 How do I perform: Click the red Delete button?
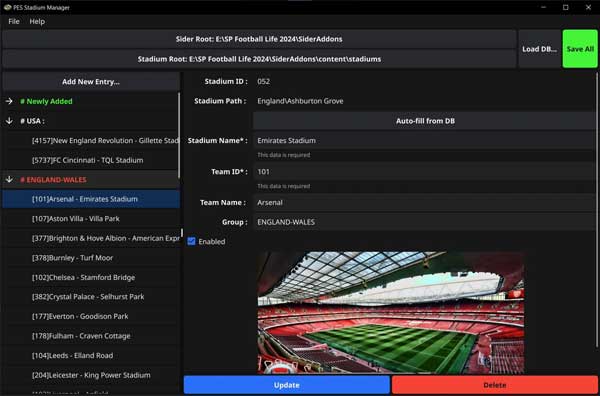(x=495, y=385)
